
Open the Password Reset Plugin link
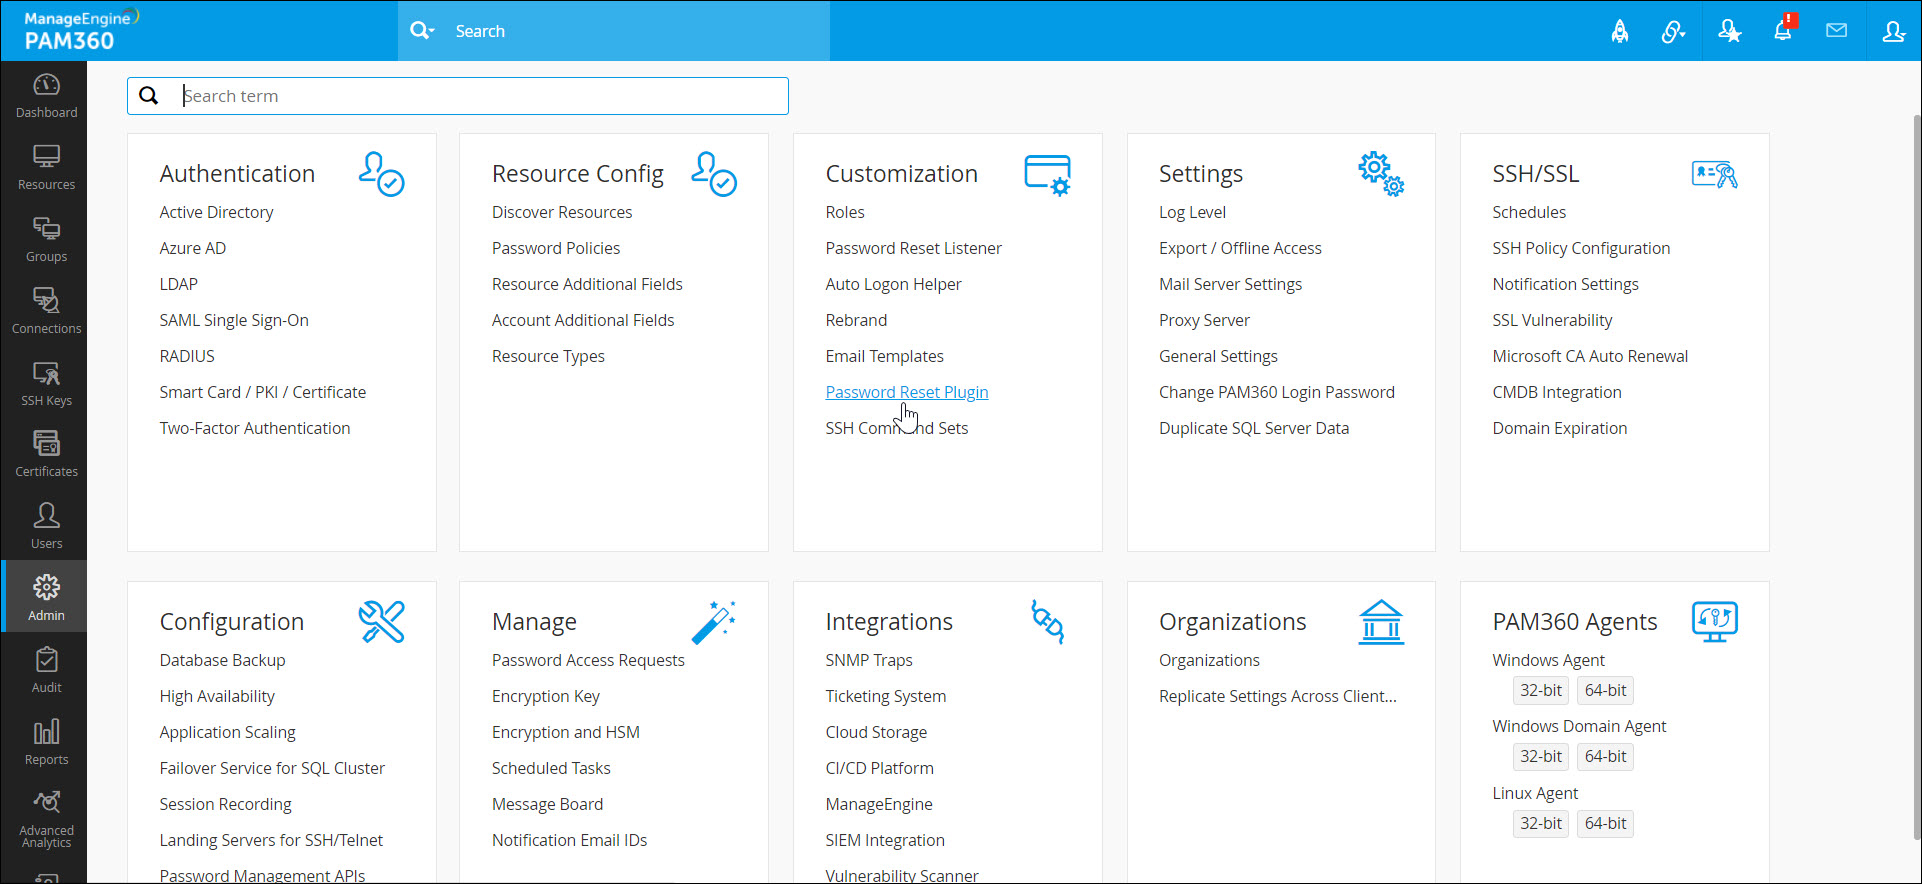click(906, 392)
